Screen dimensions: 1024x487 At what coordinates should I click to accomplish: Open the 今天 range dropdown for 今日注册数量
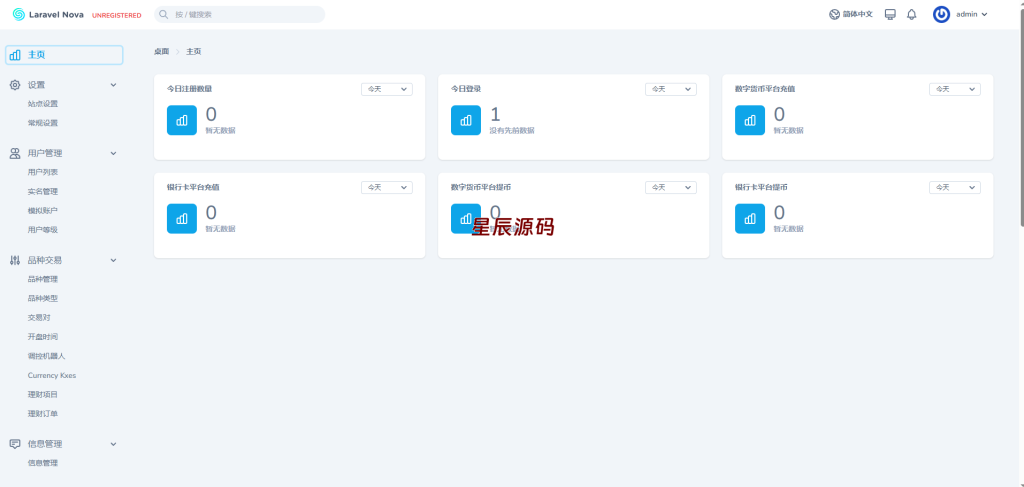tap(387, 89)
